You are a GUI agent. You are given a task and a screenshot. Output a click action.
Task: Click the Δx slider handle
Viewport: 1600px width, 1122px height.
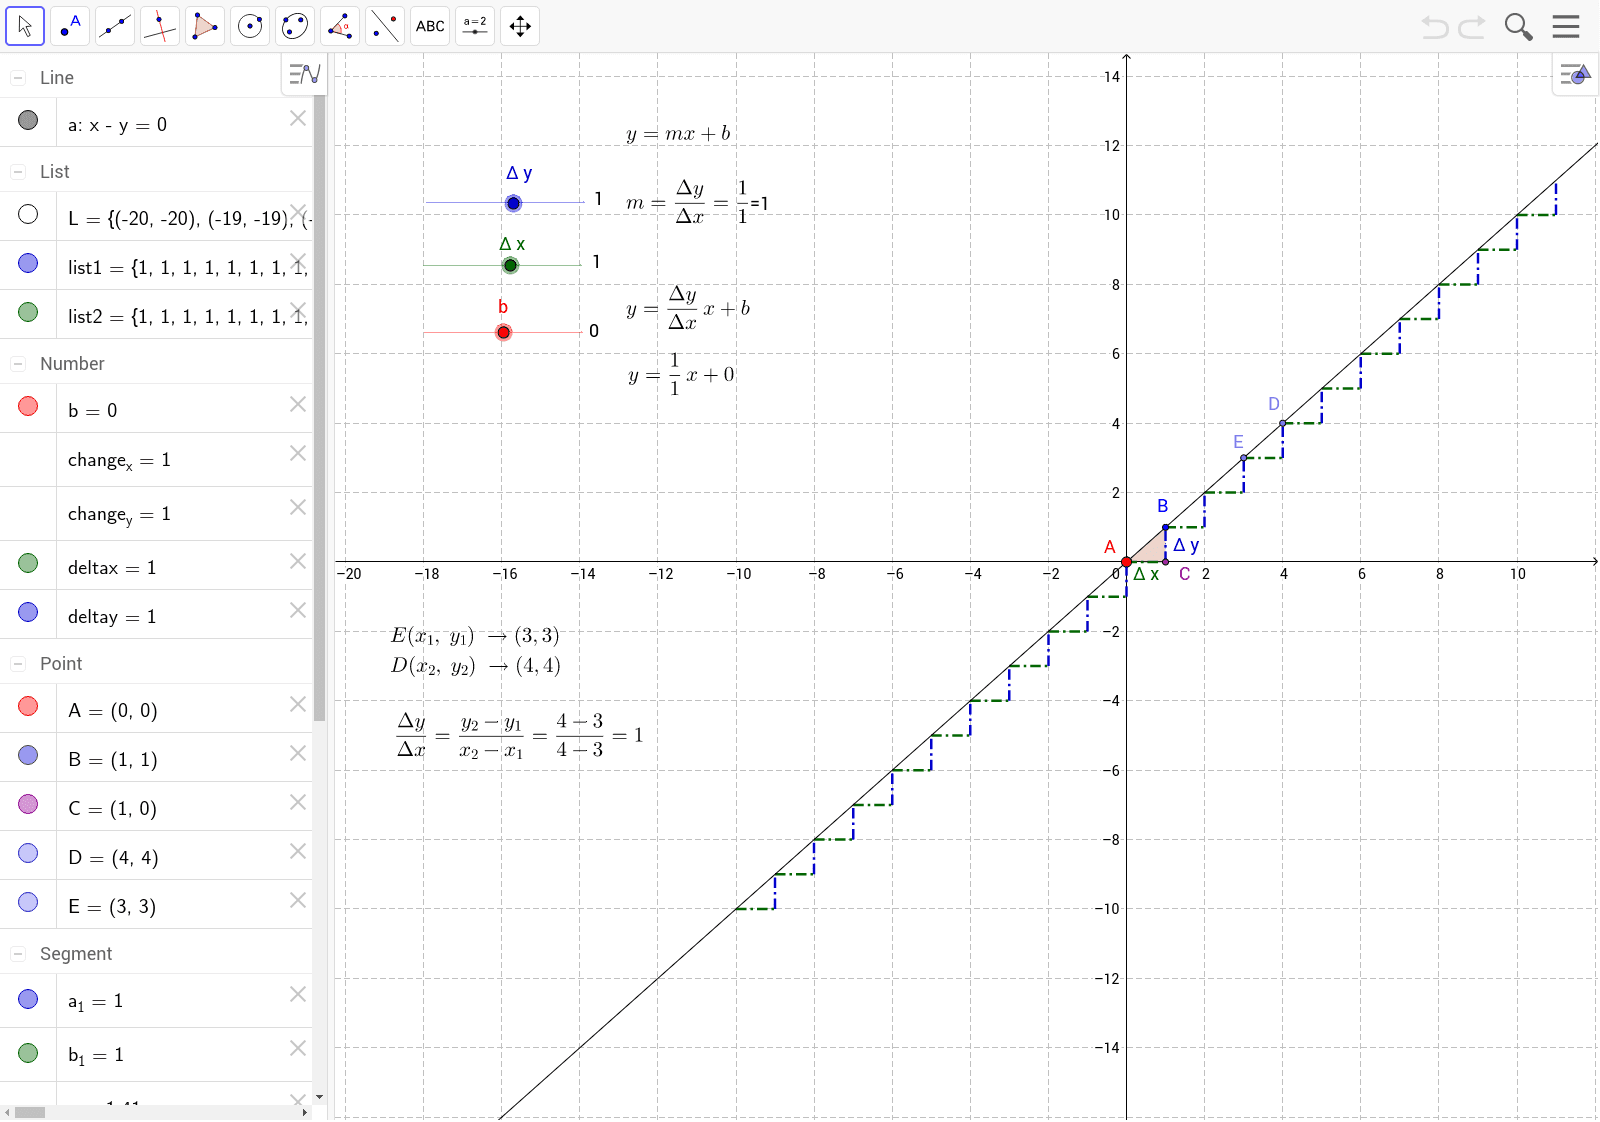click(510, 265)
